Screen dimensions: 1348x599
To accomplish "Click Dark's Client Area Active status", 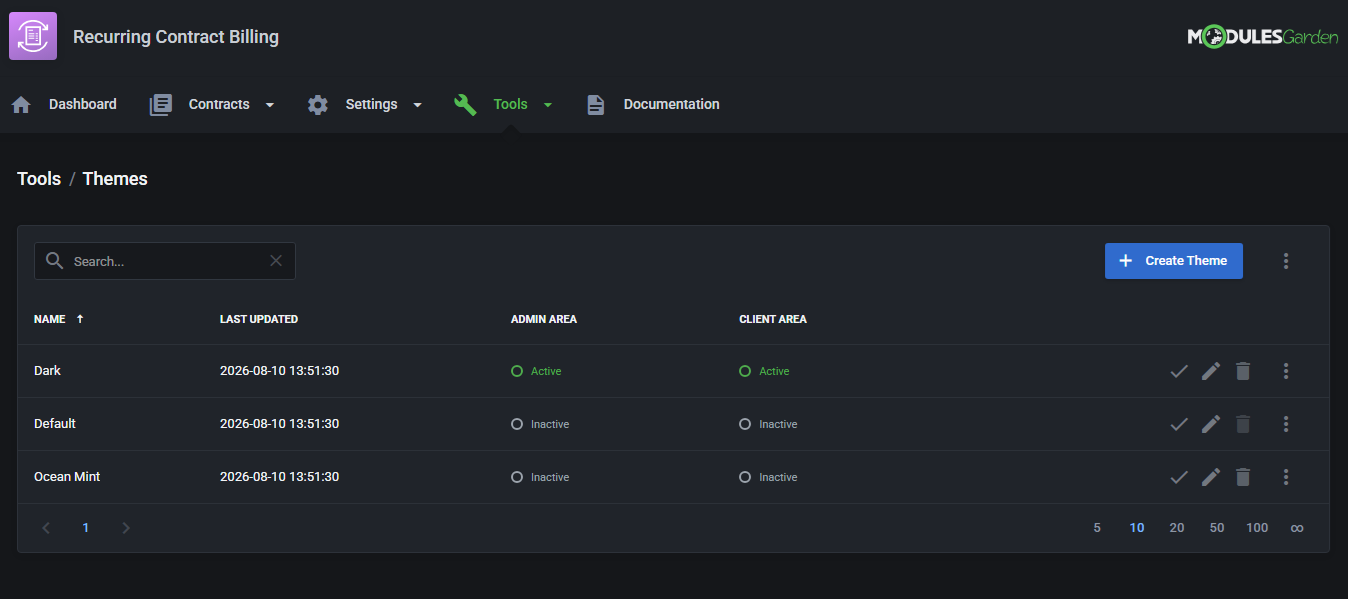I will point(765,371).
